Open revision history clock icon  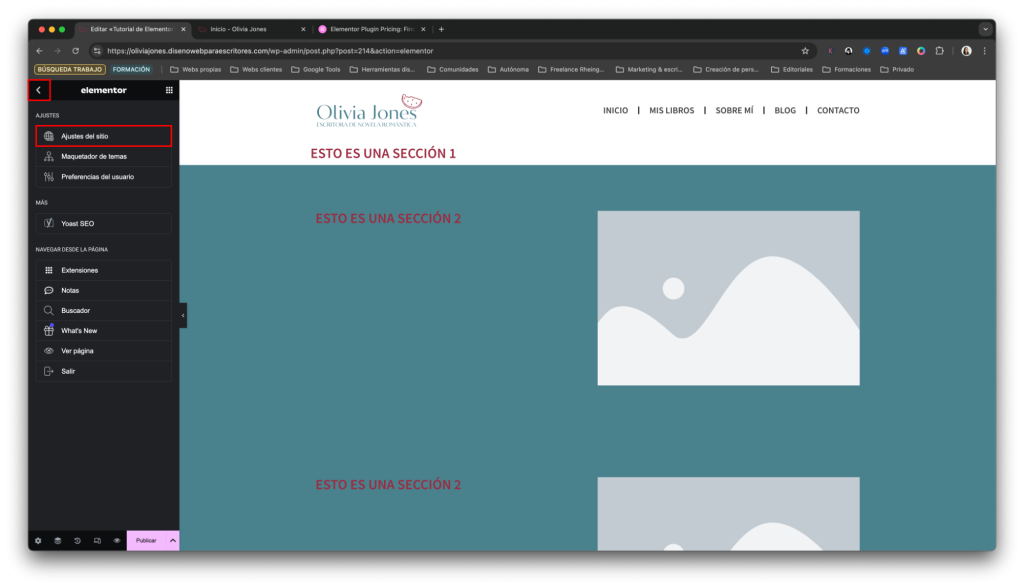(x=77, y=540)
